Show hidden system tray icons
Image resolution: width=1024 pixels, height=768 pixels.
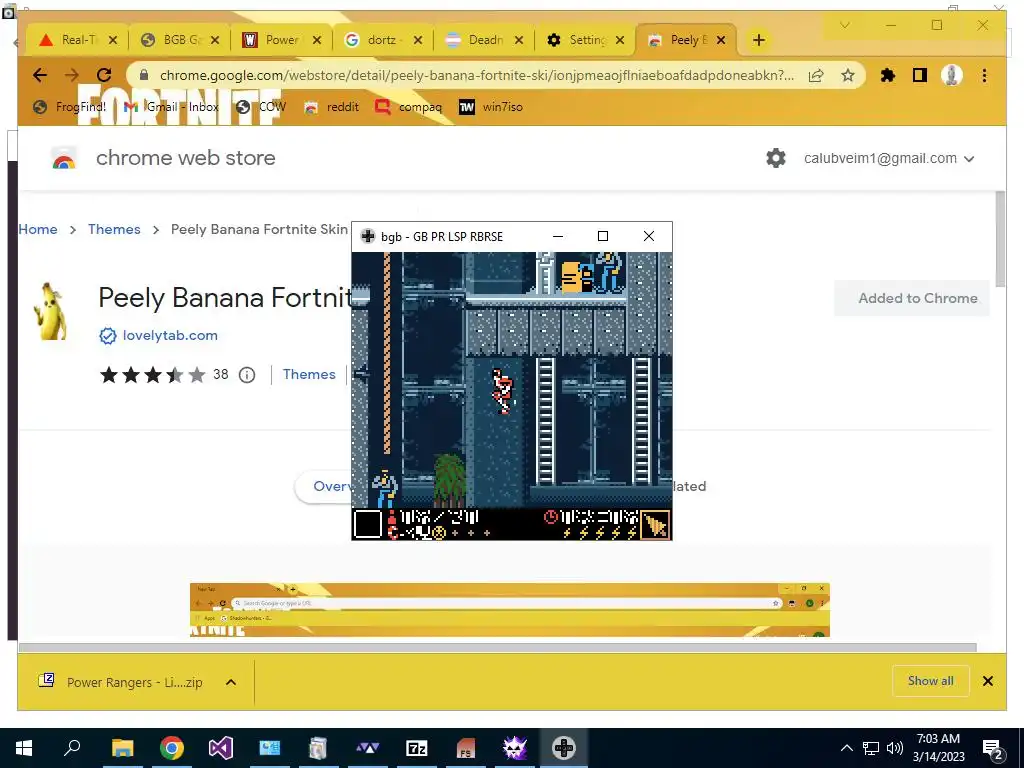click(x=846, y=748)
